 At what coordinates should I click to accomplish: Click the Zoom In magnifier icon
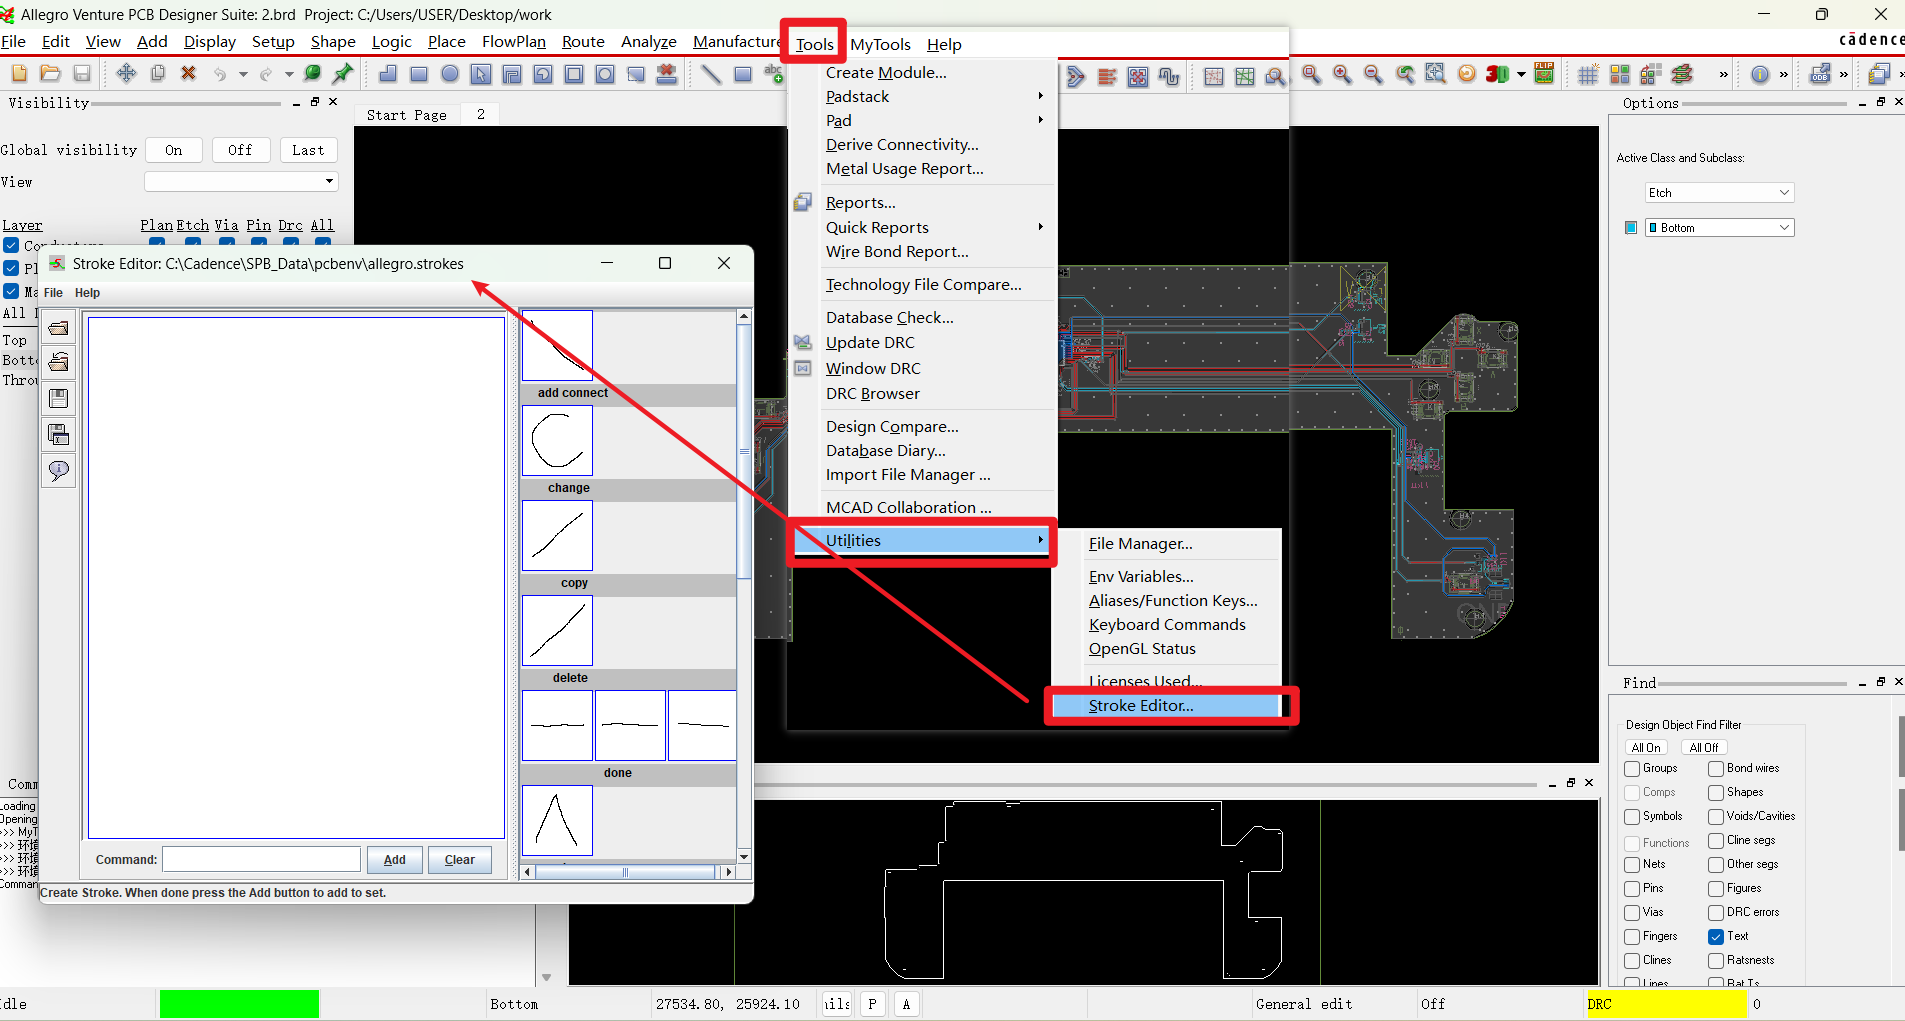[x=1342, y=75]
